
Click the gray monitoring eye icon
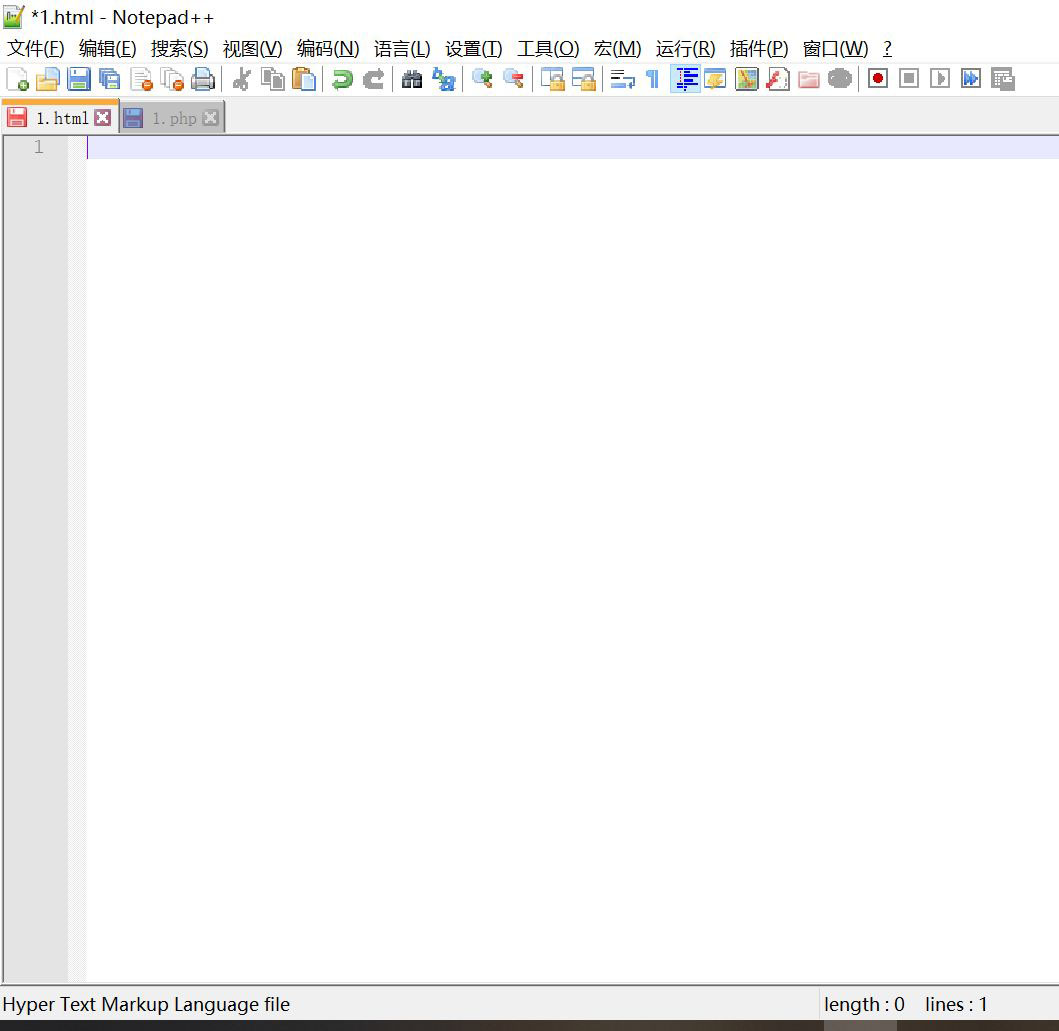pos(840,79)
